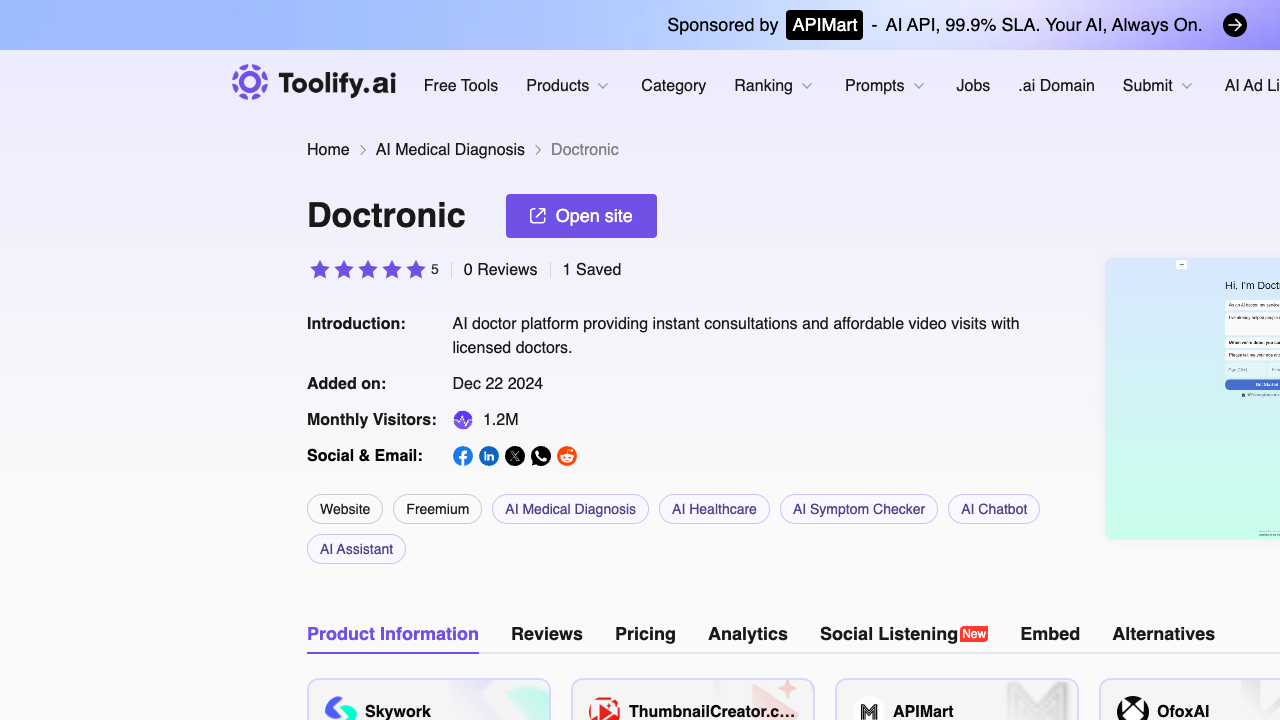Expand the Submit dropdown menu

1158,86
